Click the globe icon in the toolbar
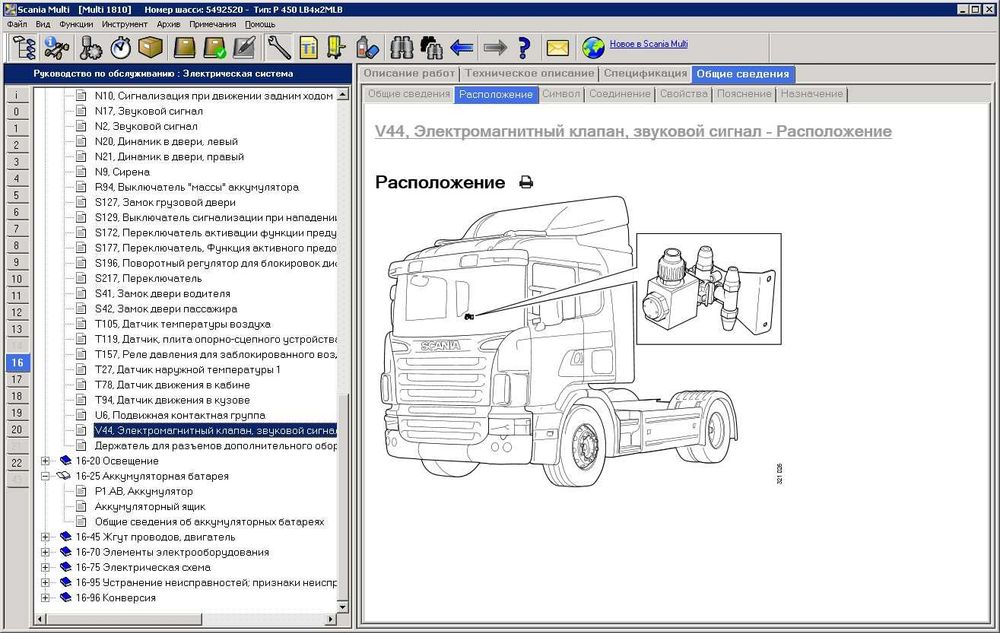This screenshot has height=633, width=1000. pos(593,47)
